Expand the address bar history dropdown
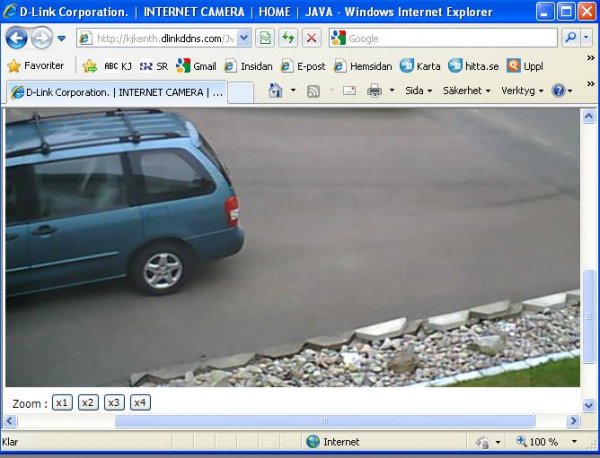 244,38
